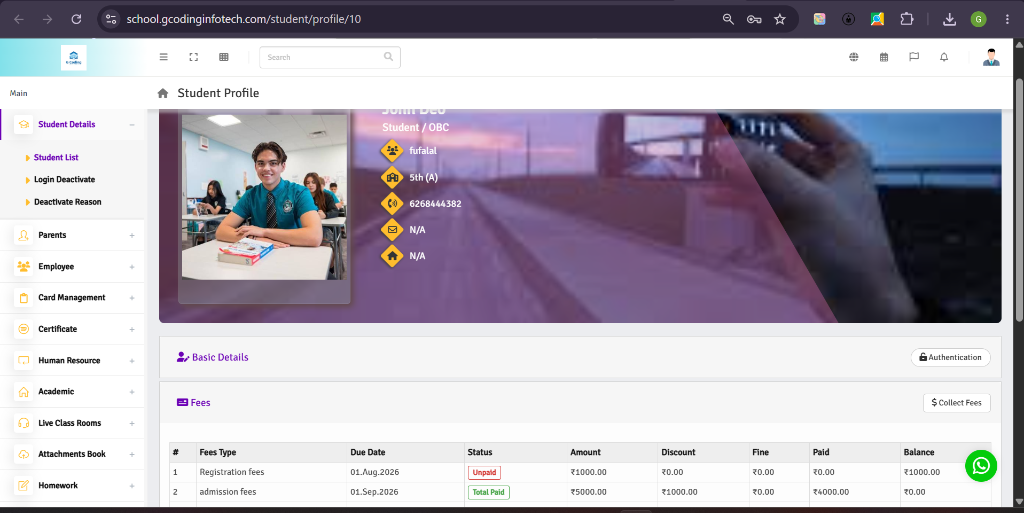
Task: Toggle the hamburger sidebar menu icon
Action: click(x=164, y=57)
